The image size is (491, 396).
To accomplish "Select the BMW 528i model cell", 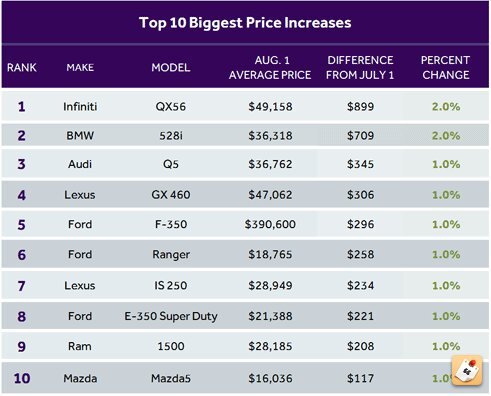I will coord(171,136).
